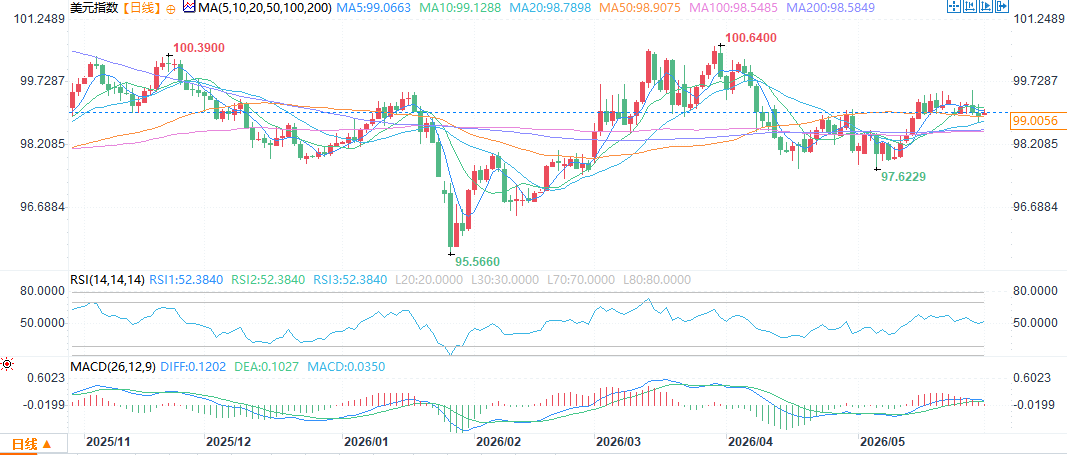1067x455 pixels.
Task: Click the orange circle-plus icon after 日线
Action: click(170, 9)
